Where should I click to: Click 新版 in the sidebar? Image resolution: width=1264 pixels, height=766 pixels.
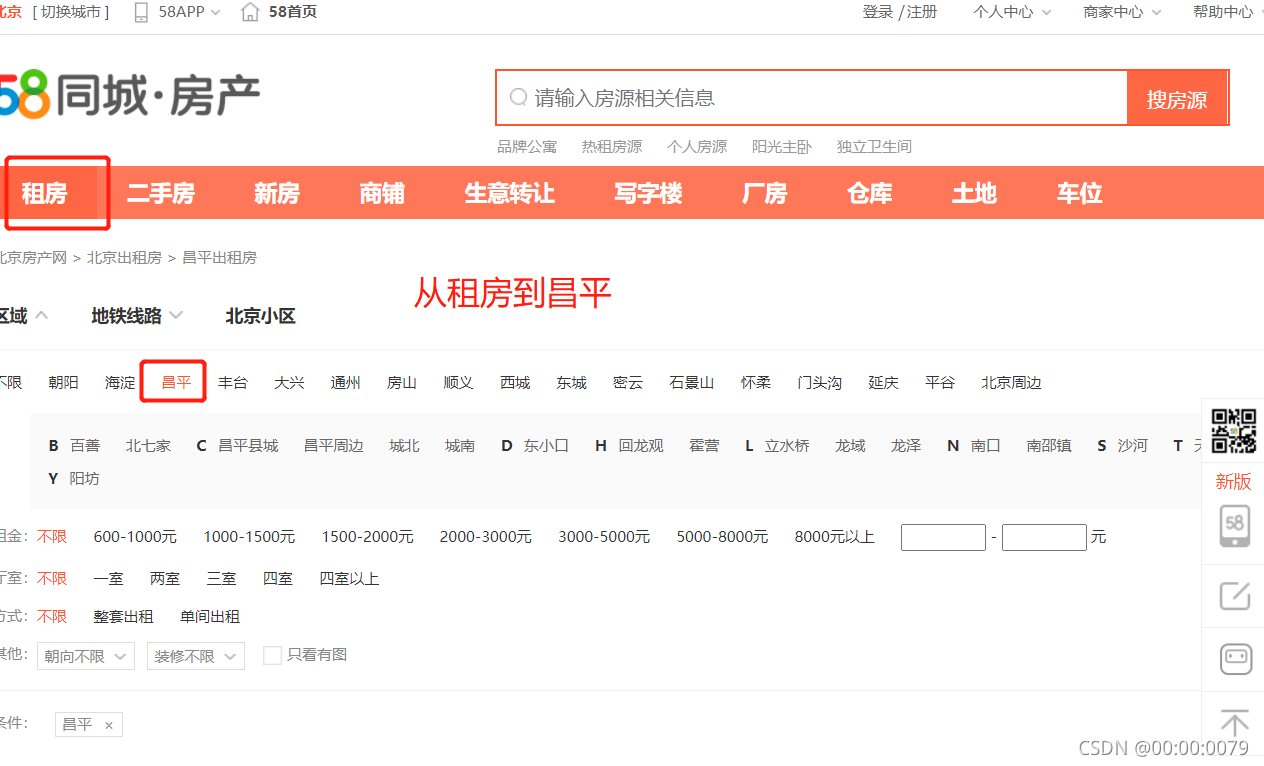(x=1233, y=482)
